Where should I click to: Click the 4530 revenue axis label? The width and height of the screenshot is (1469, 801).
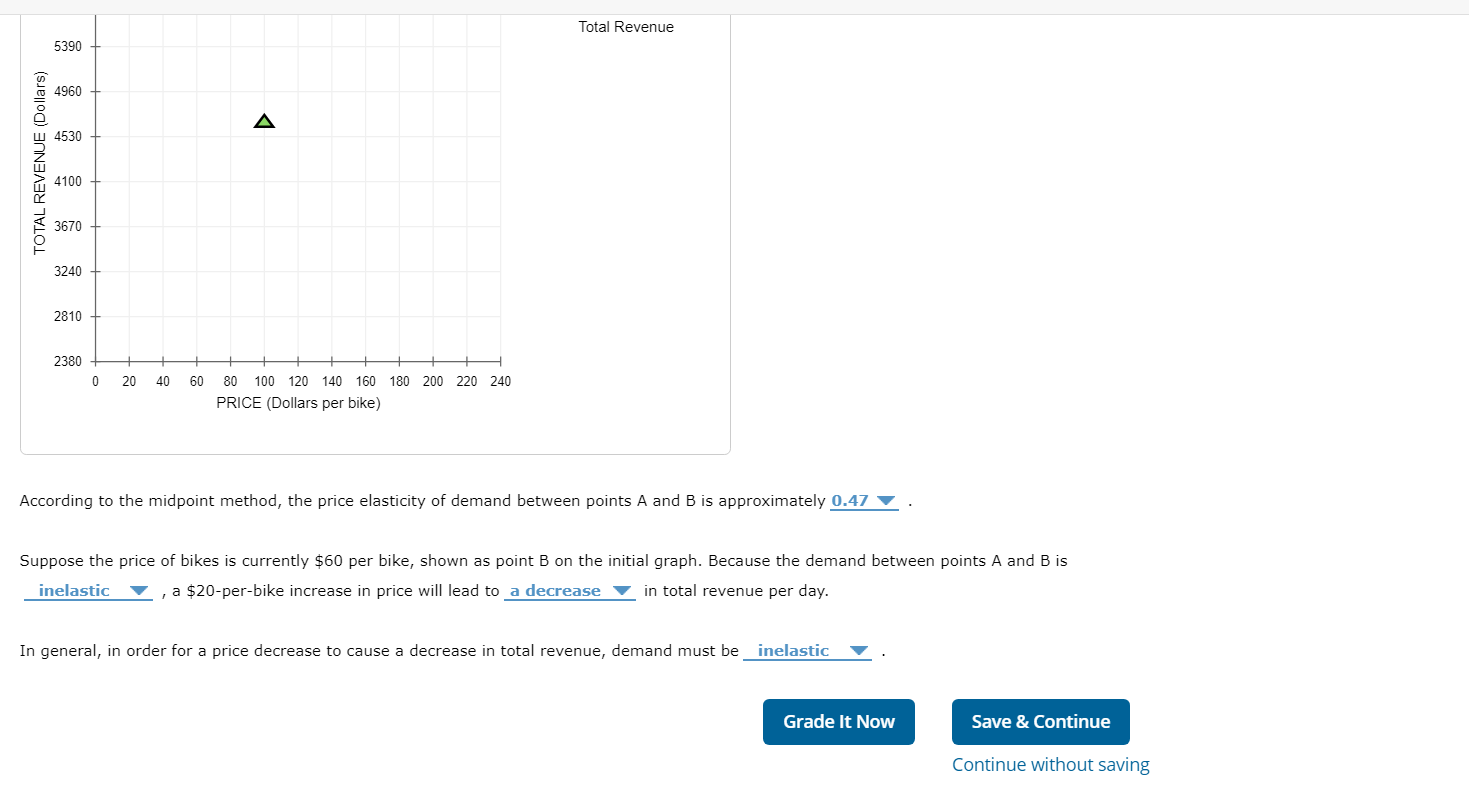click(69, 136)
